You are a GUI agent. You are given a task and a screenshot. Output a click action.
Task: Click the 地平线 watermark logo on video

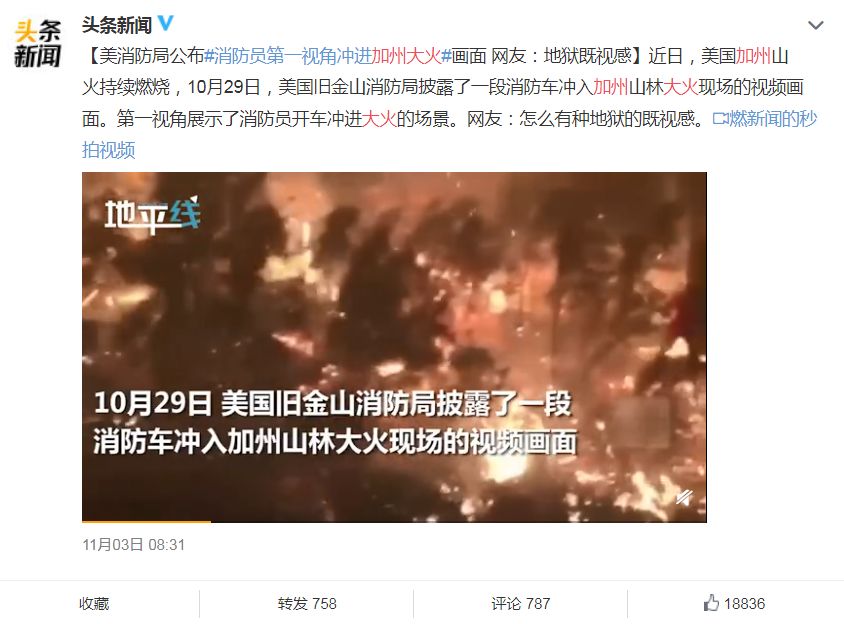[152, 215]
